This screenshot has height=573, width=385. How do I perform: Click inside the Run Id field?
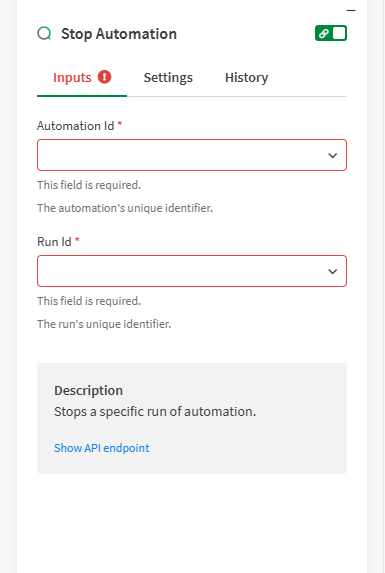(x=192, y=271)
